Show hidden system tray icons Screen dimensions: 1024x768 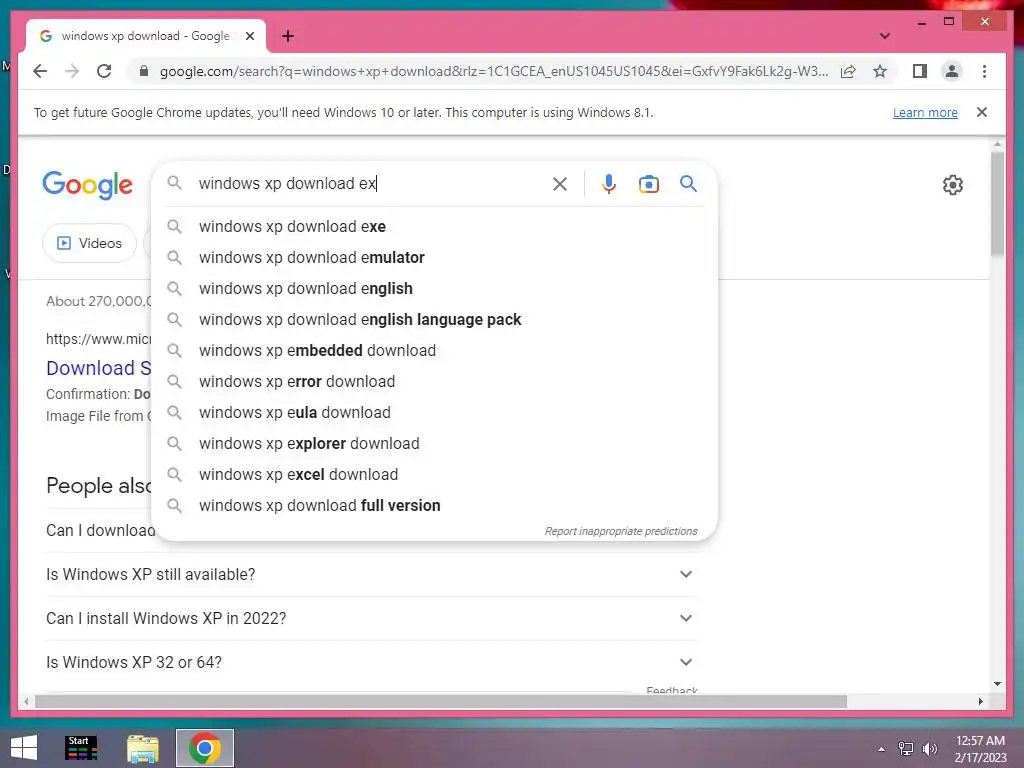881,749
